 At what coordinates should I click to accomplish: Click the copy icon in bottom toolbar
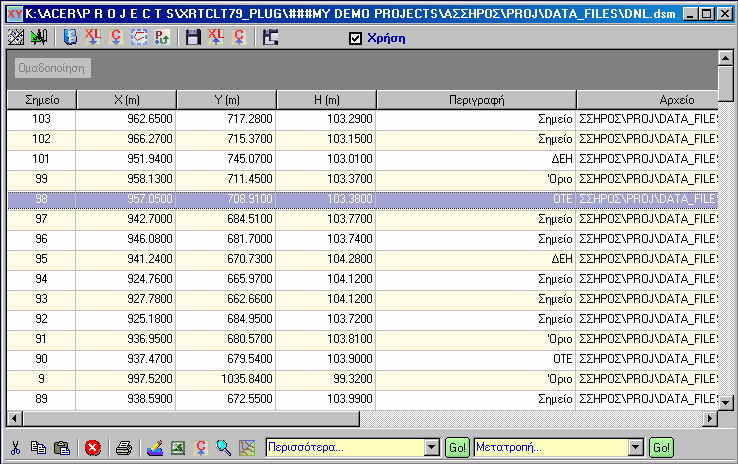39,448
